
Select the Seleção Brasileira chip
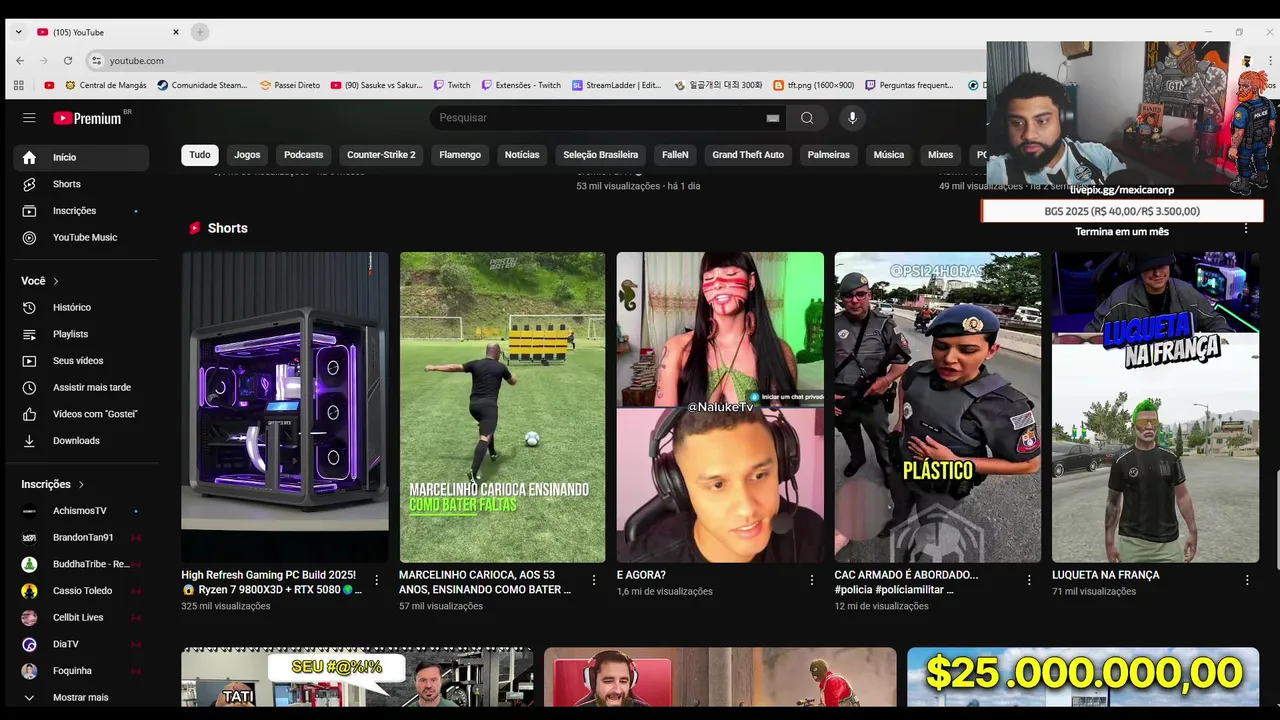(600, 155)
